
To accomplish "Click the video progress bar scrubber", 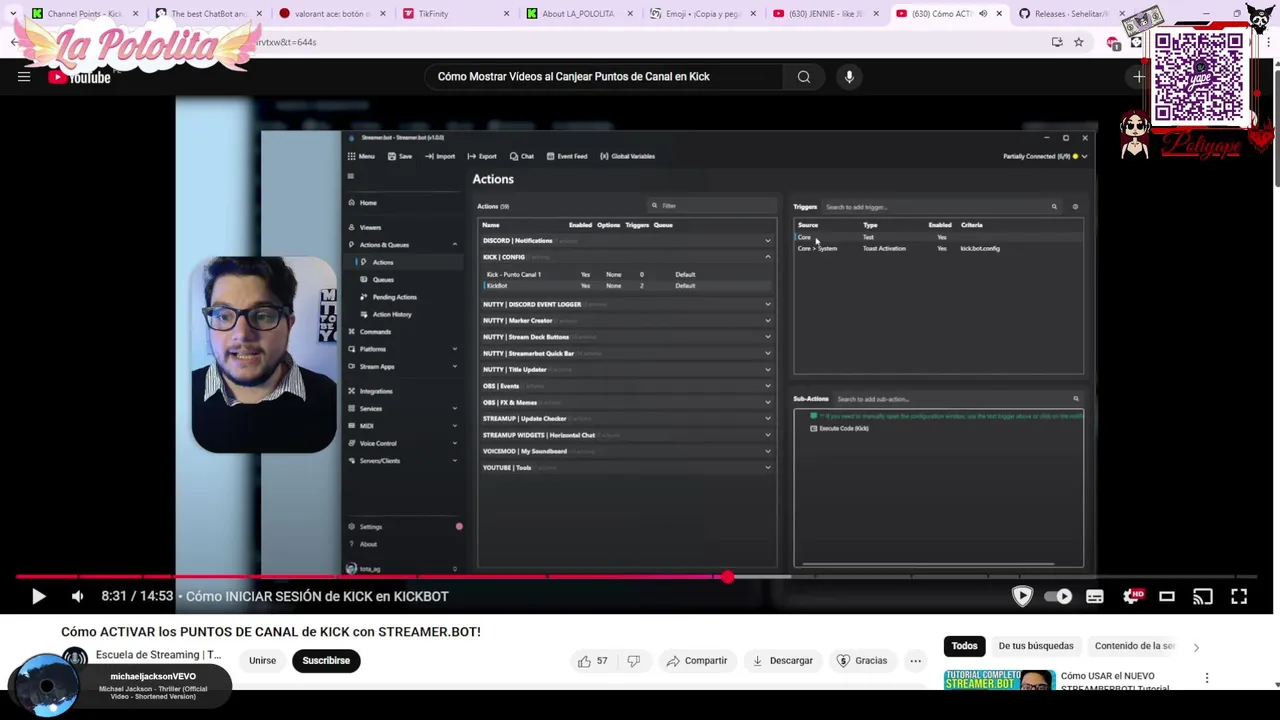I will 727,577.
